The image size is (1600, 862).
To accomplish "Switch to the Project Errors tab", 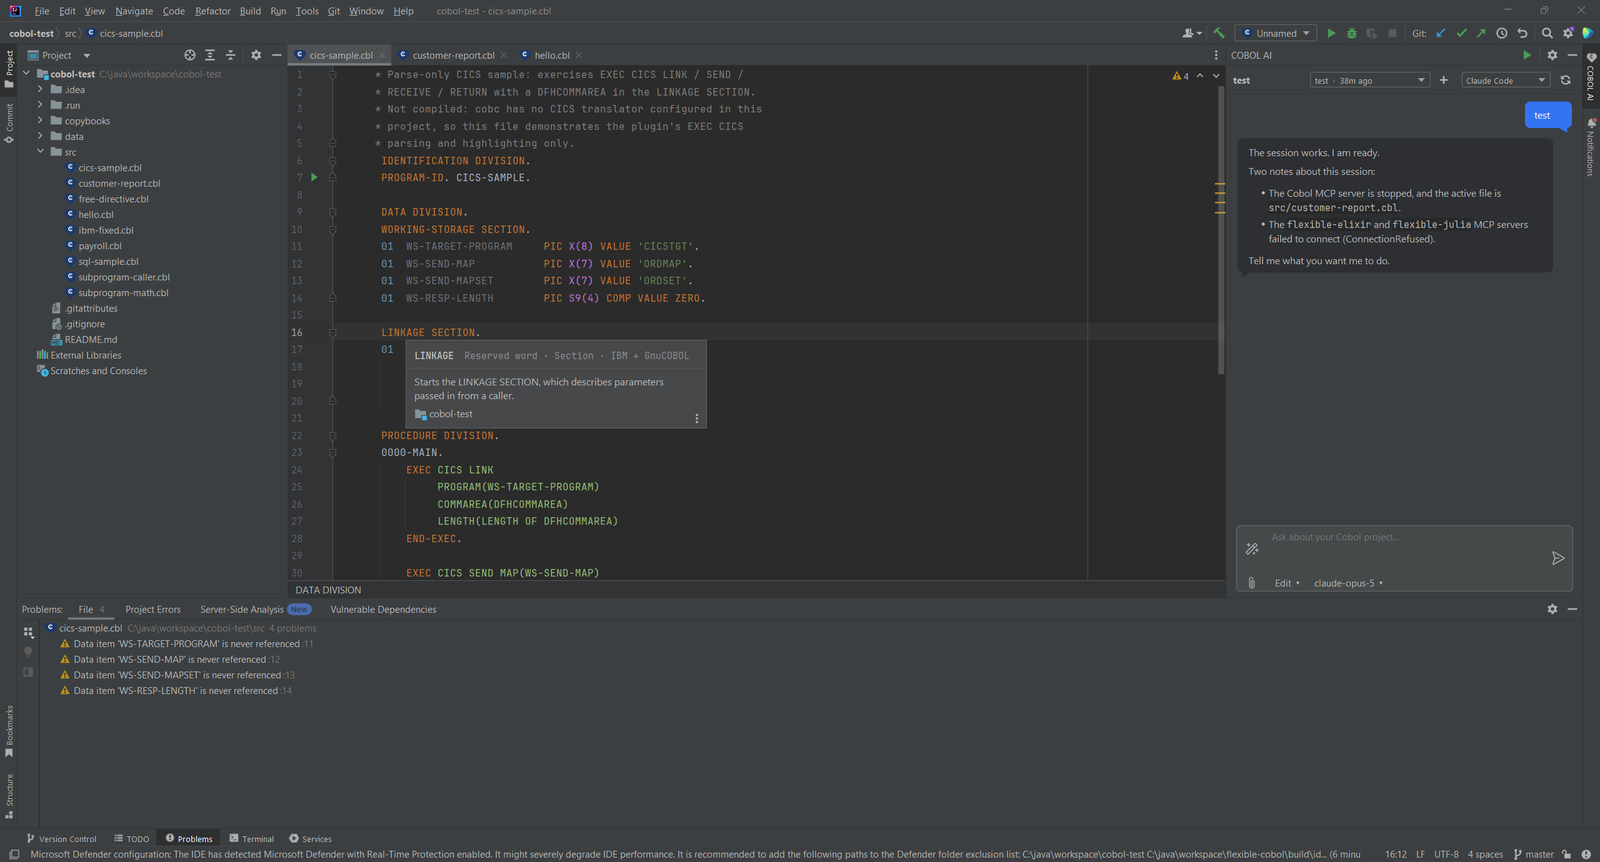I will pos(153,609).
